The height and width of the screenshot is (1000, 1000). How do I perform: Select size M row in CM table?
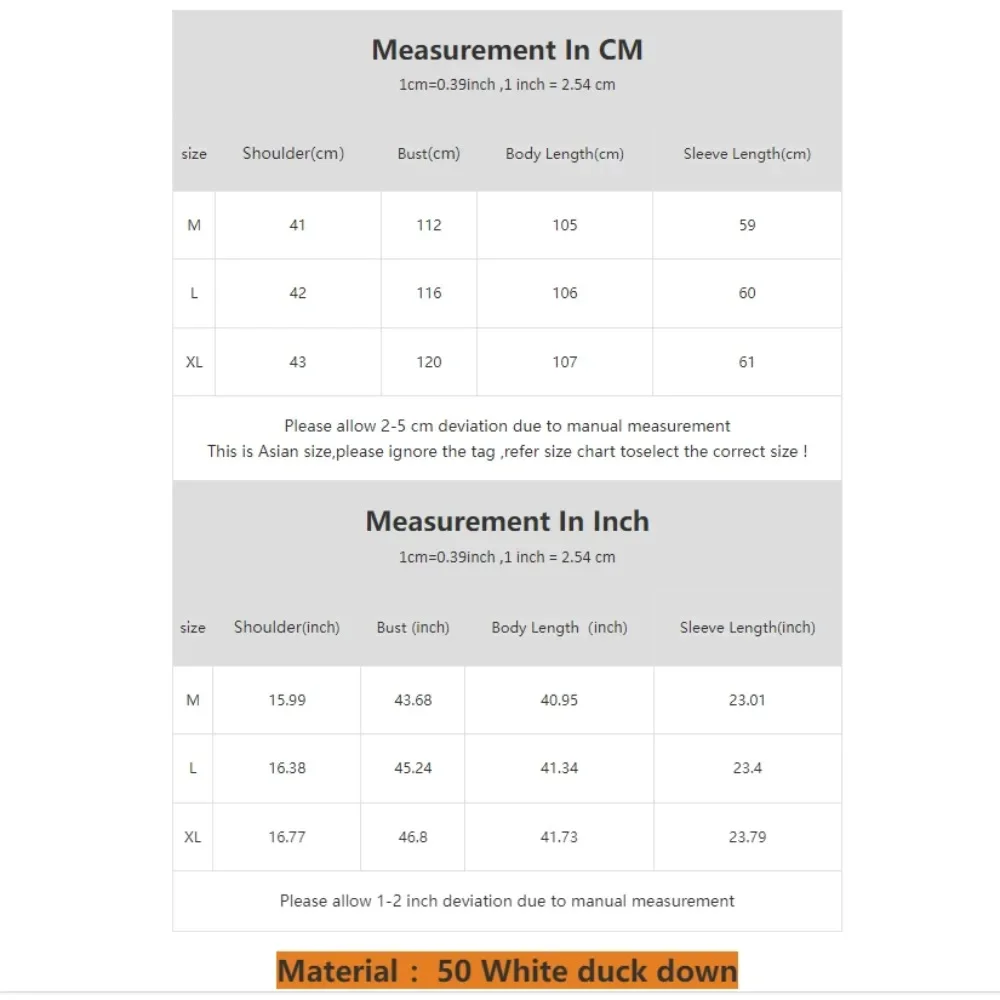[x=507, y=225]
